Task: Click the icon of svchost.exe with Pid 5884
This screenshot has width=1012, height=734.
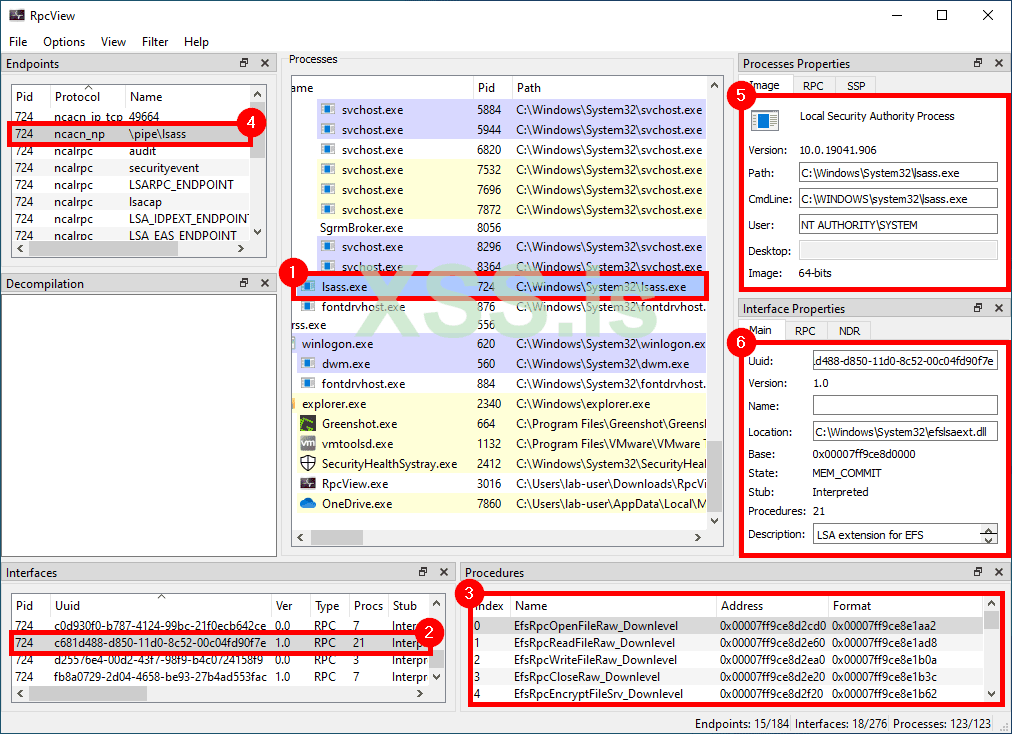Action: coord(328,109)
